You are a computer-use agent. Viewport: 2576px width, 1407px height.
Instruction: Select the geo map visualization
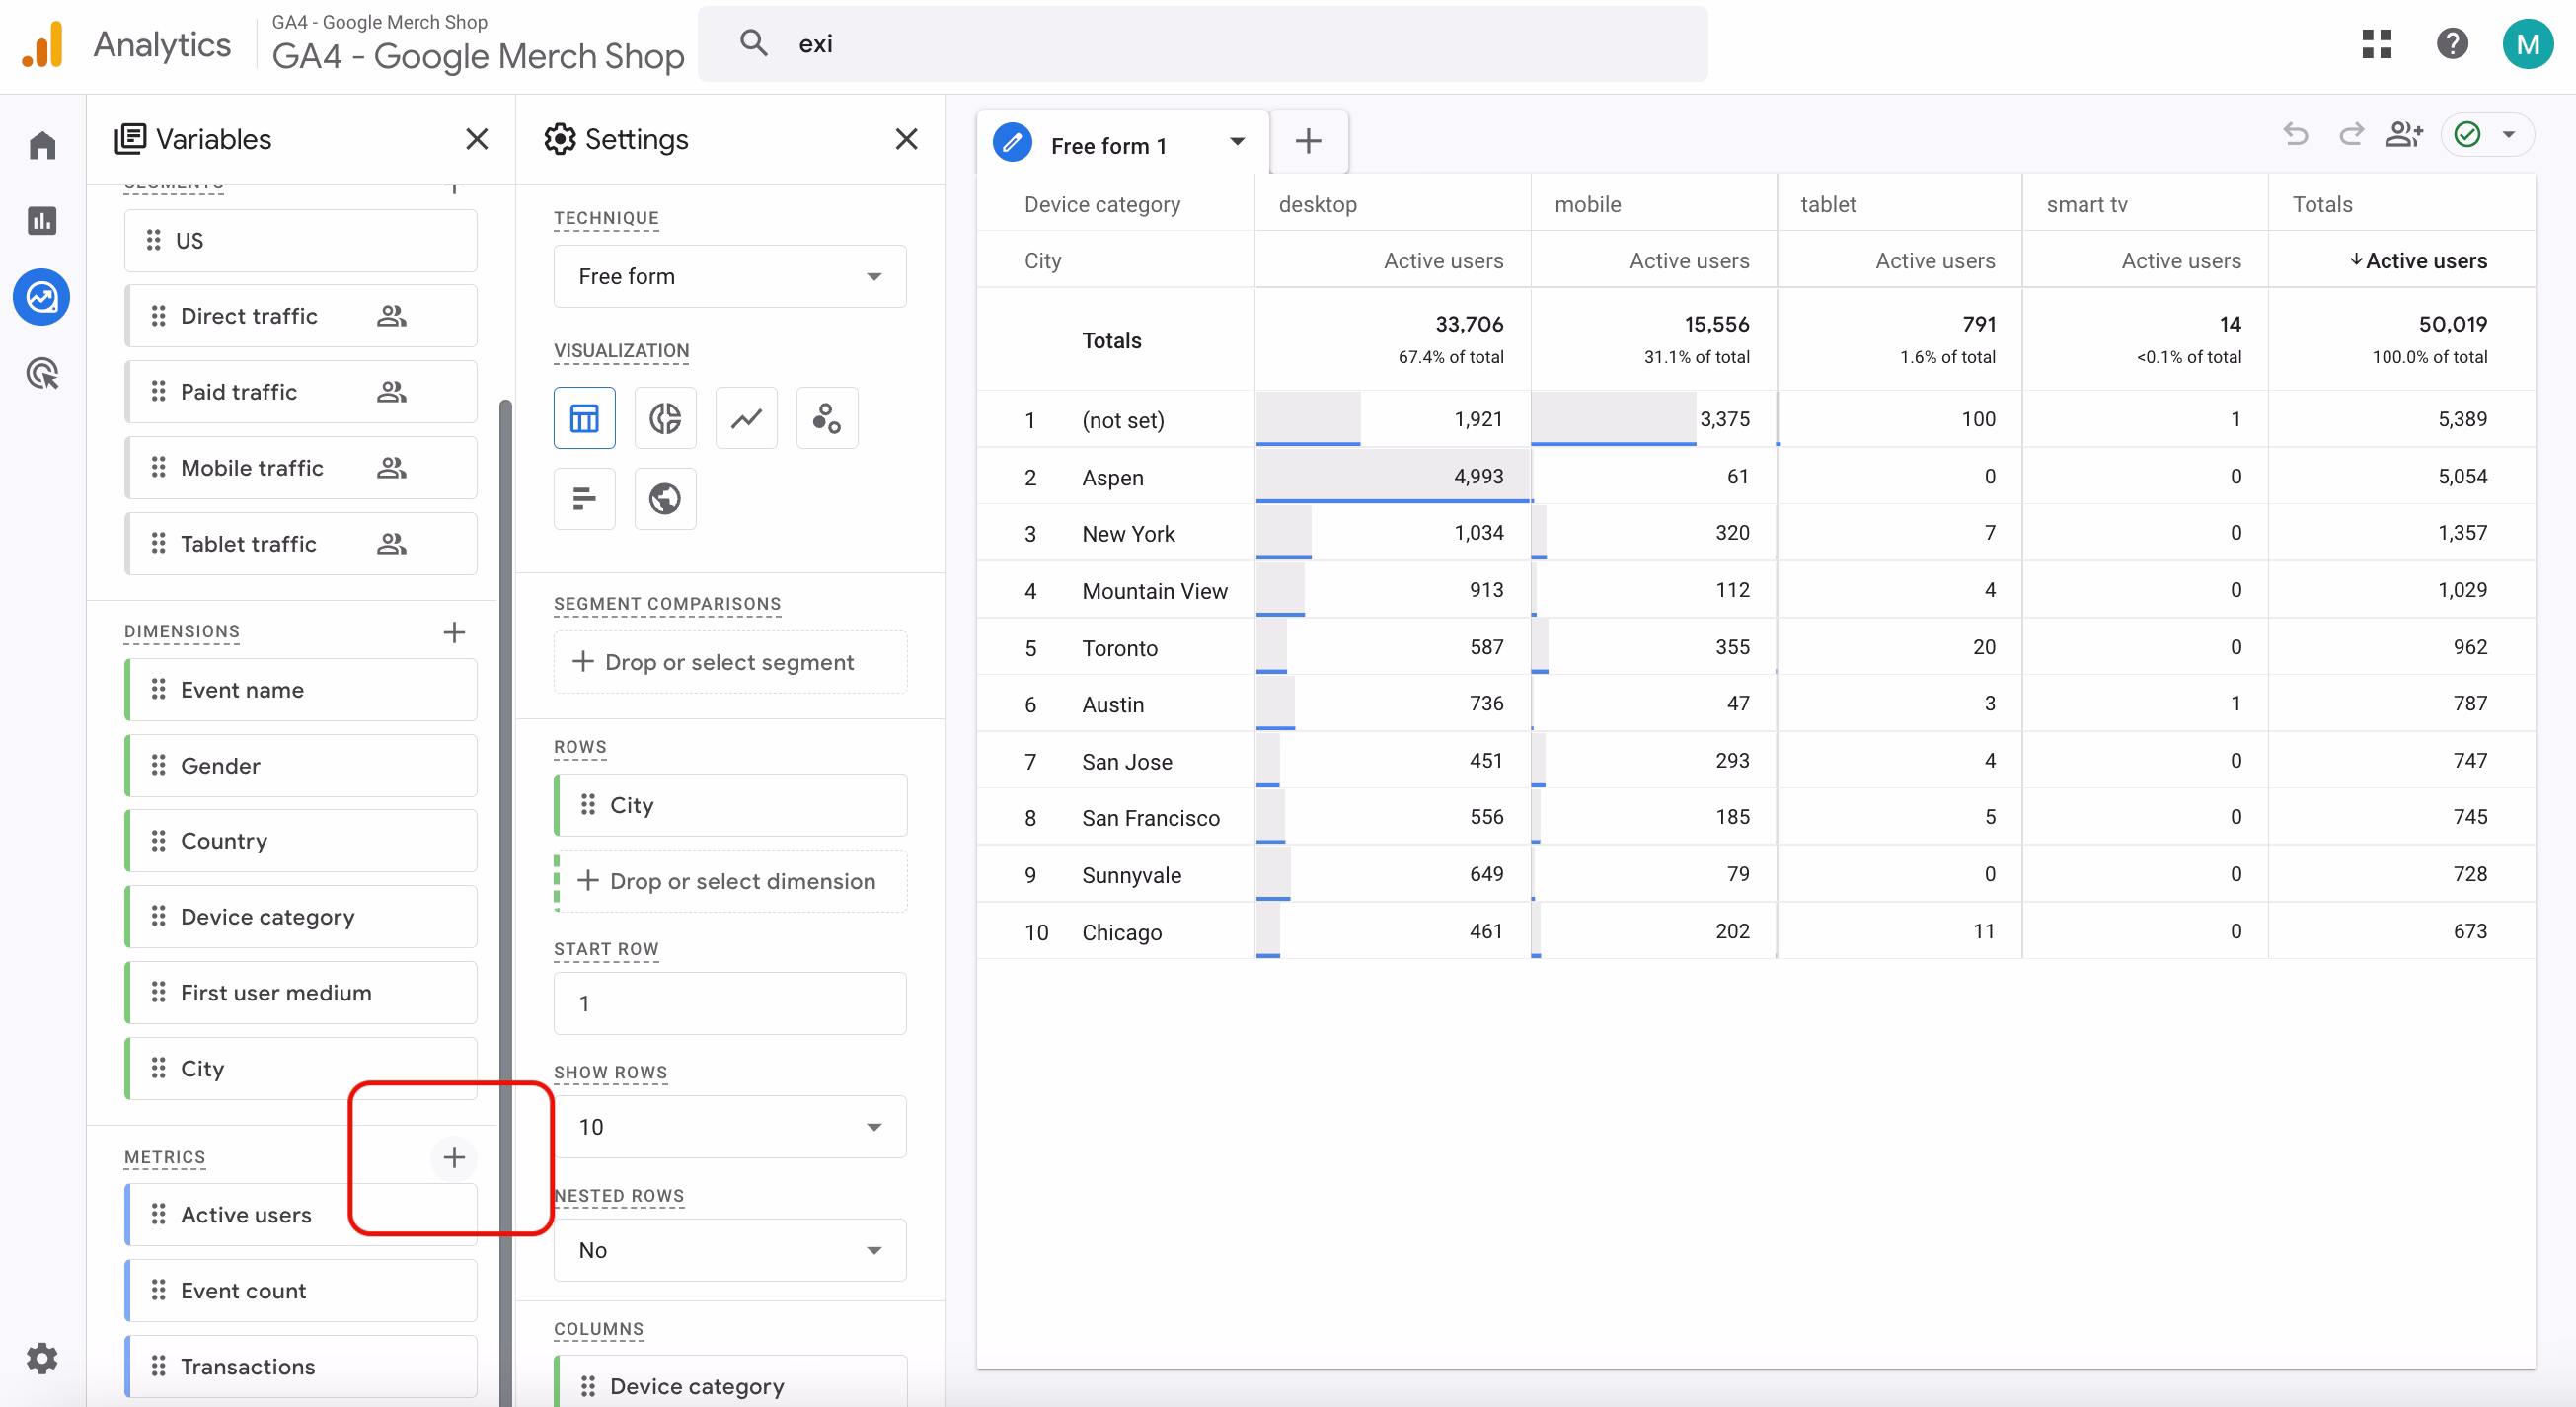pos(665,498)
